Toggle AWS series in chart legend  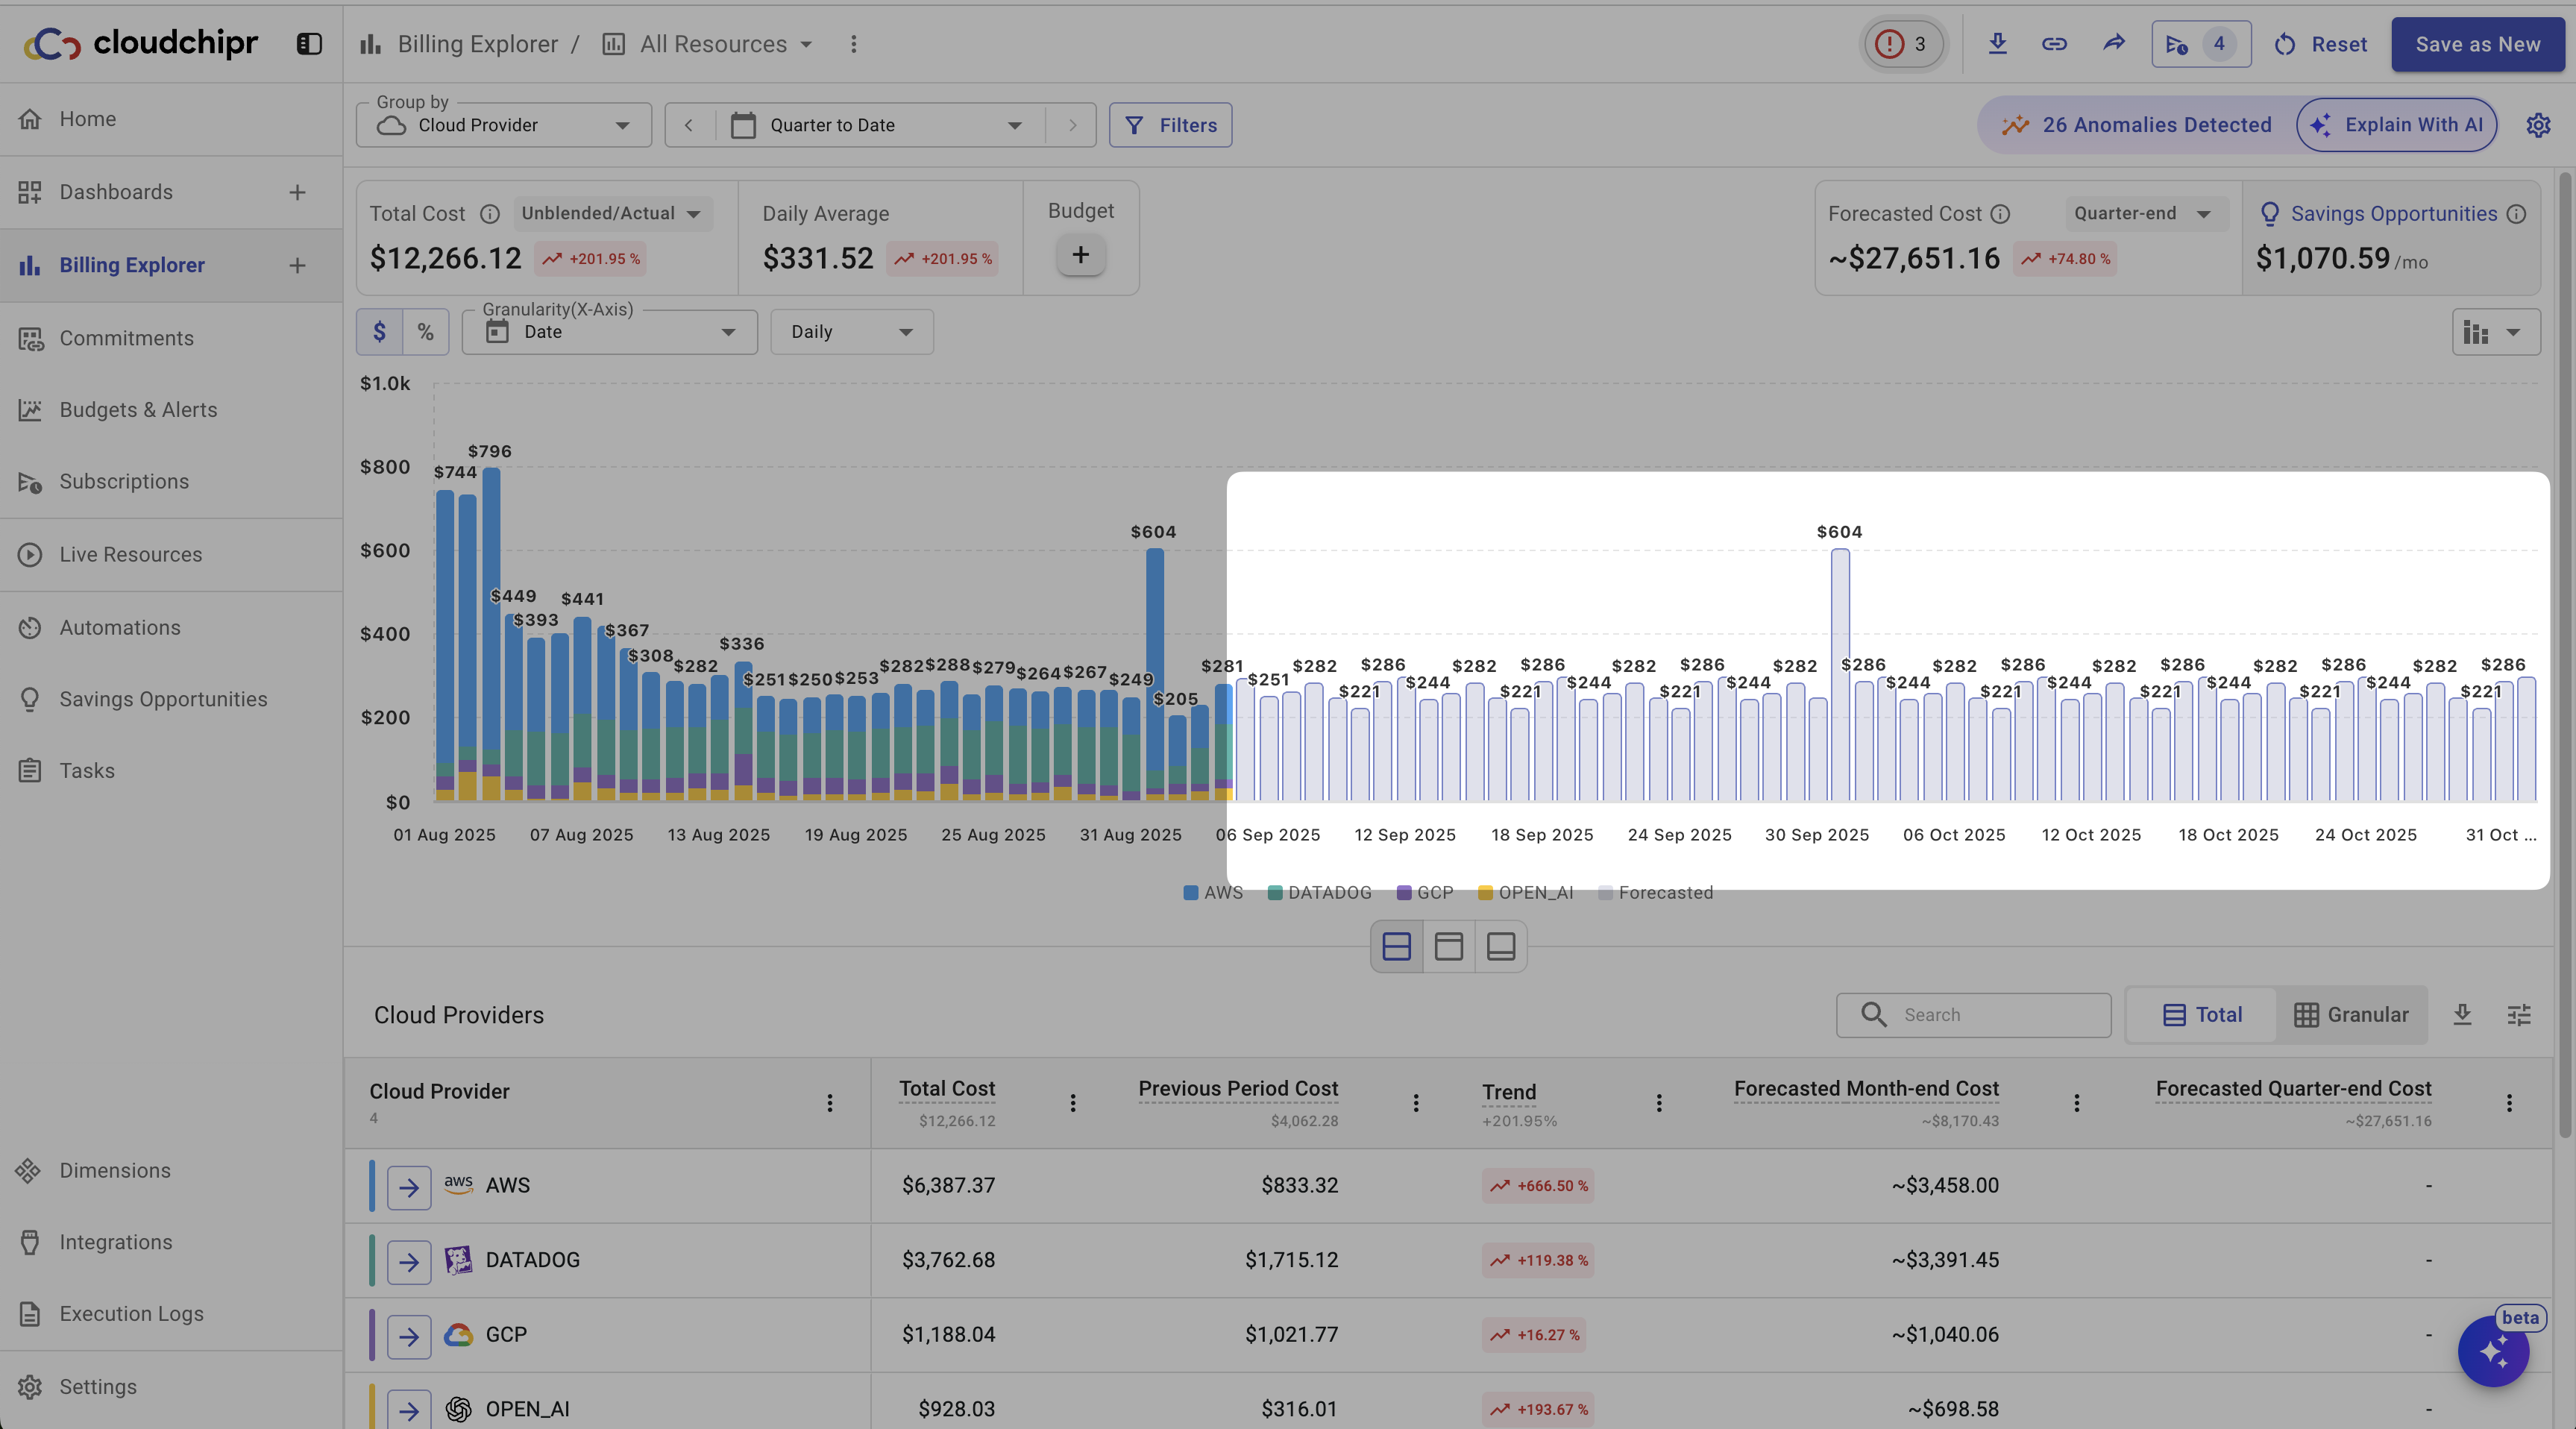tap(1213, 892)
